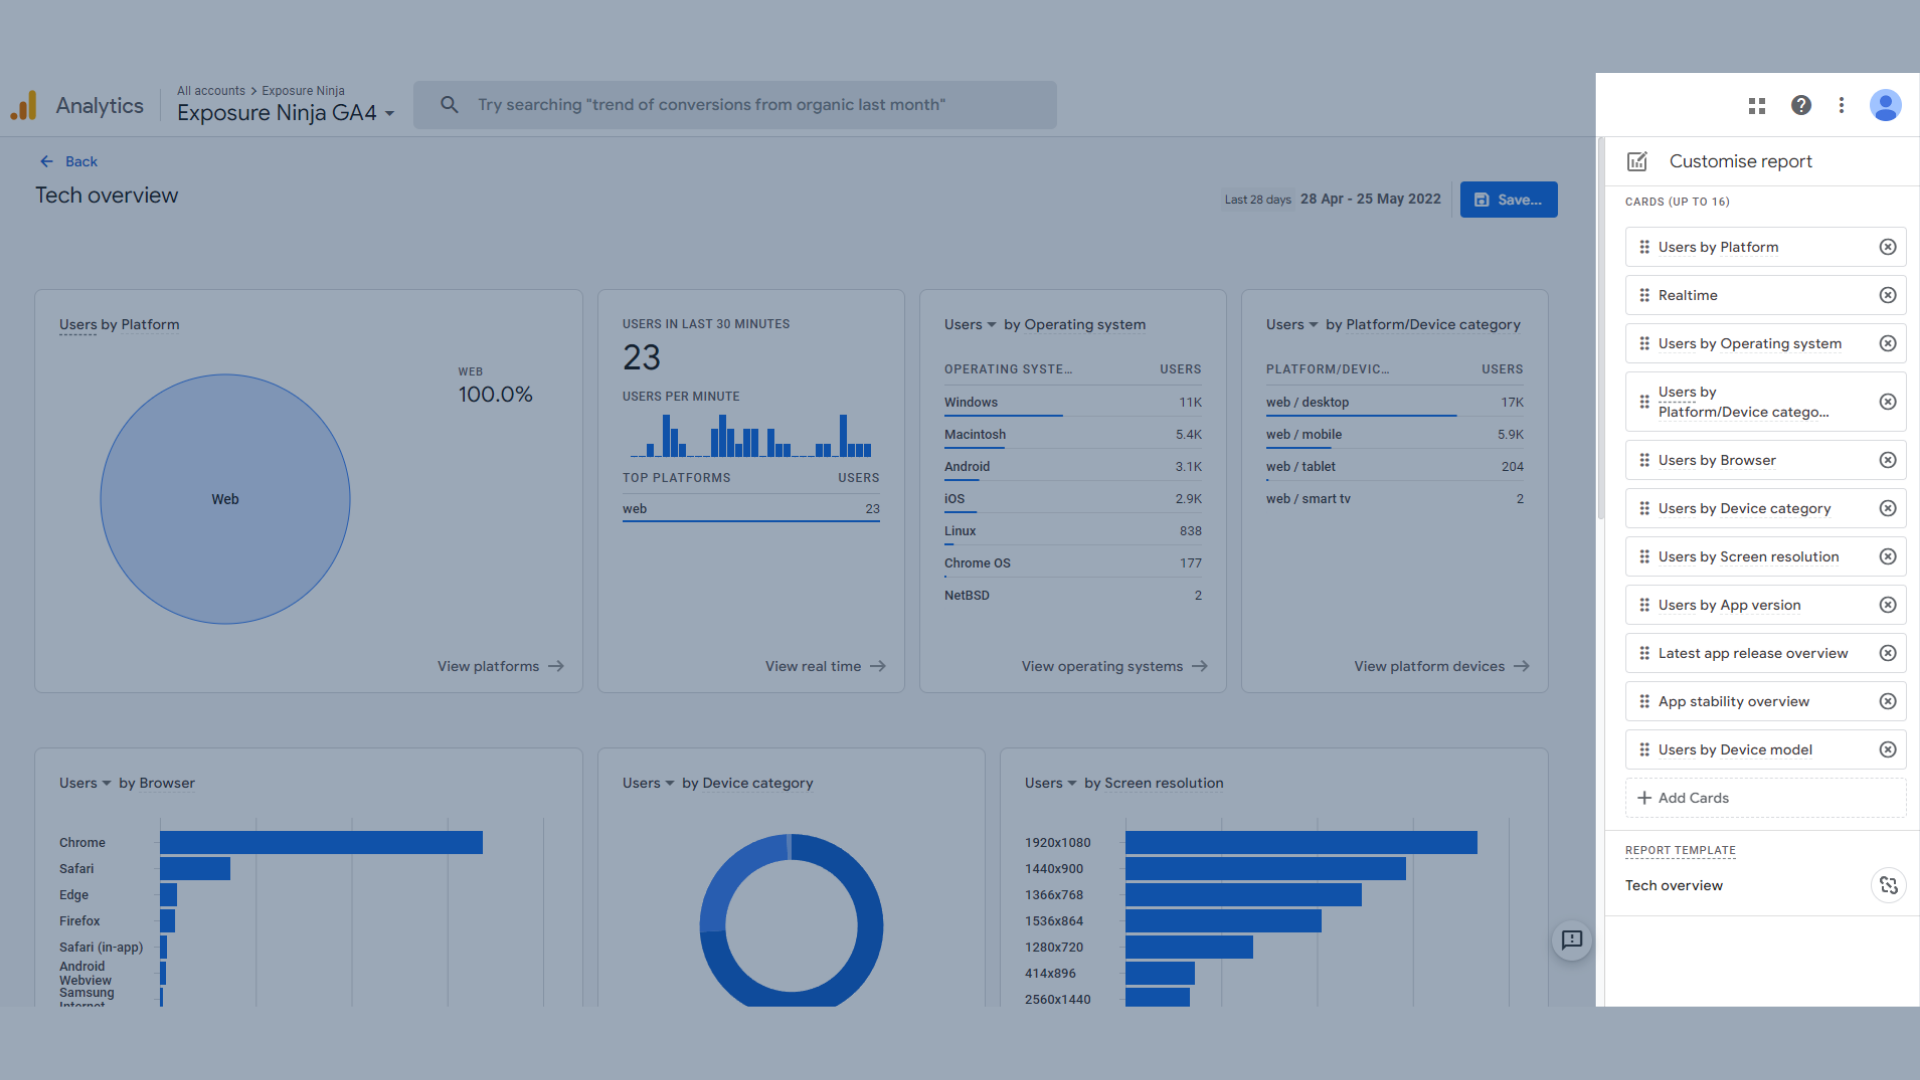The width and height of the screenshot is (1920, 1080).
Task: Click the search analytics input field
Action: coord(735,105)
